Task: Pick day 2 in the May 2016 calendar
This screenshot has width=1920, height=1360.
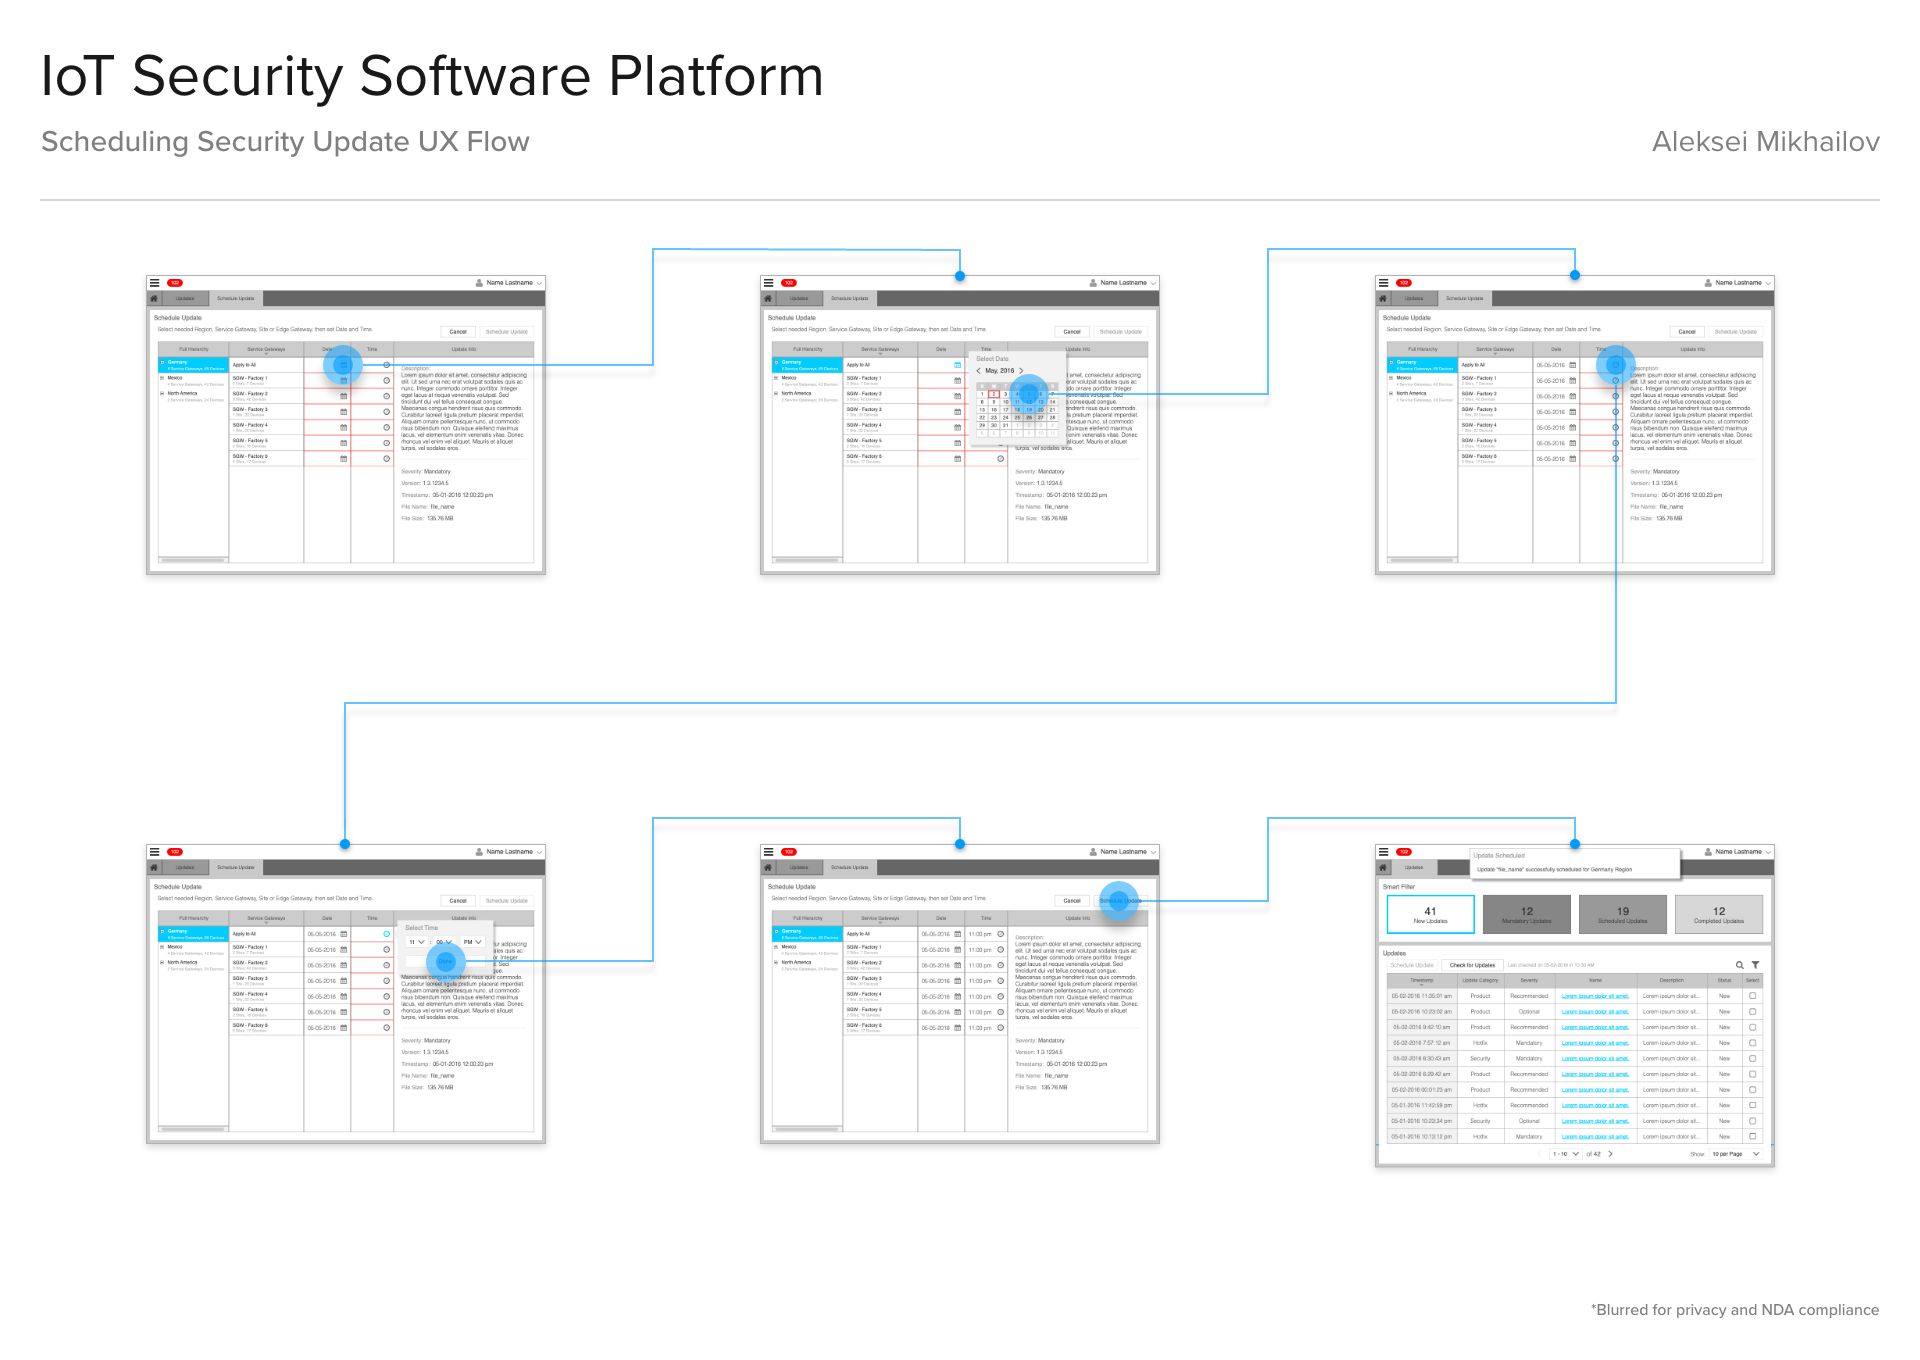Action: (994, 394)
